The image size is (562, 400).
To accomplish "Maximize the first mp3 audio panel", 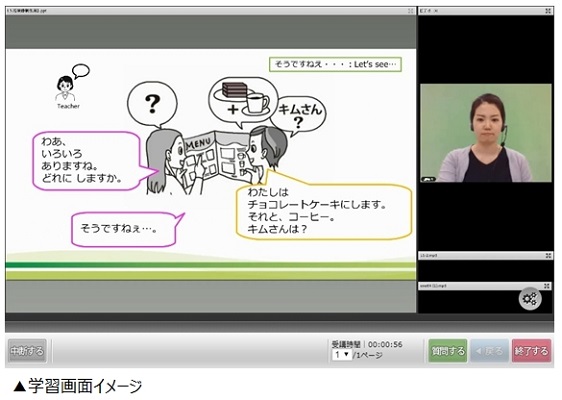I will (548, 256).
